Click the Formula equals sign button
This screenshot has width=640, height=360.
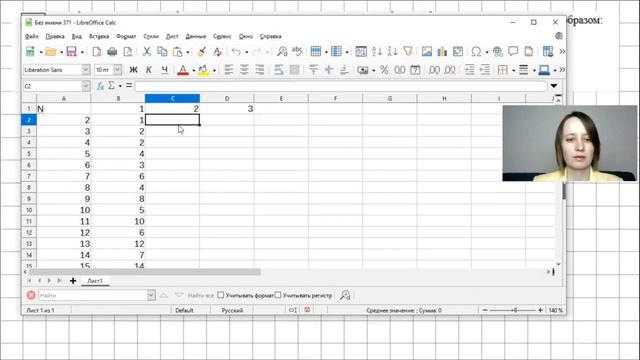point(129,86)
